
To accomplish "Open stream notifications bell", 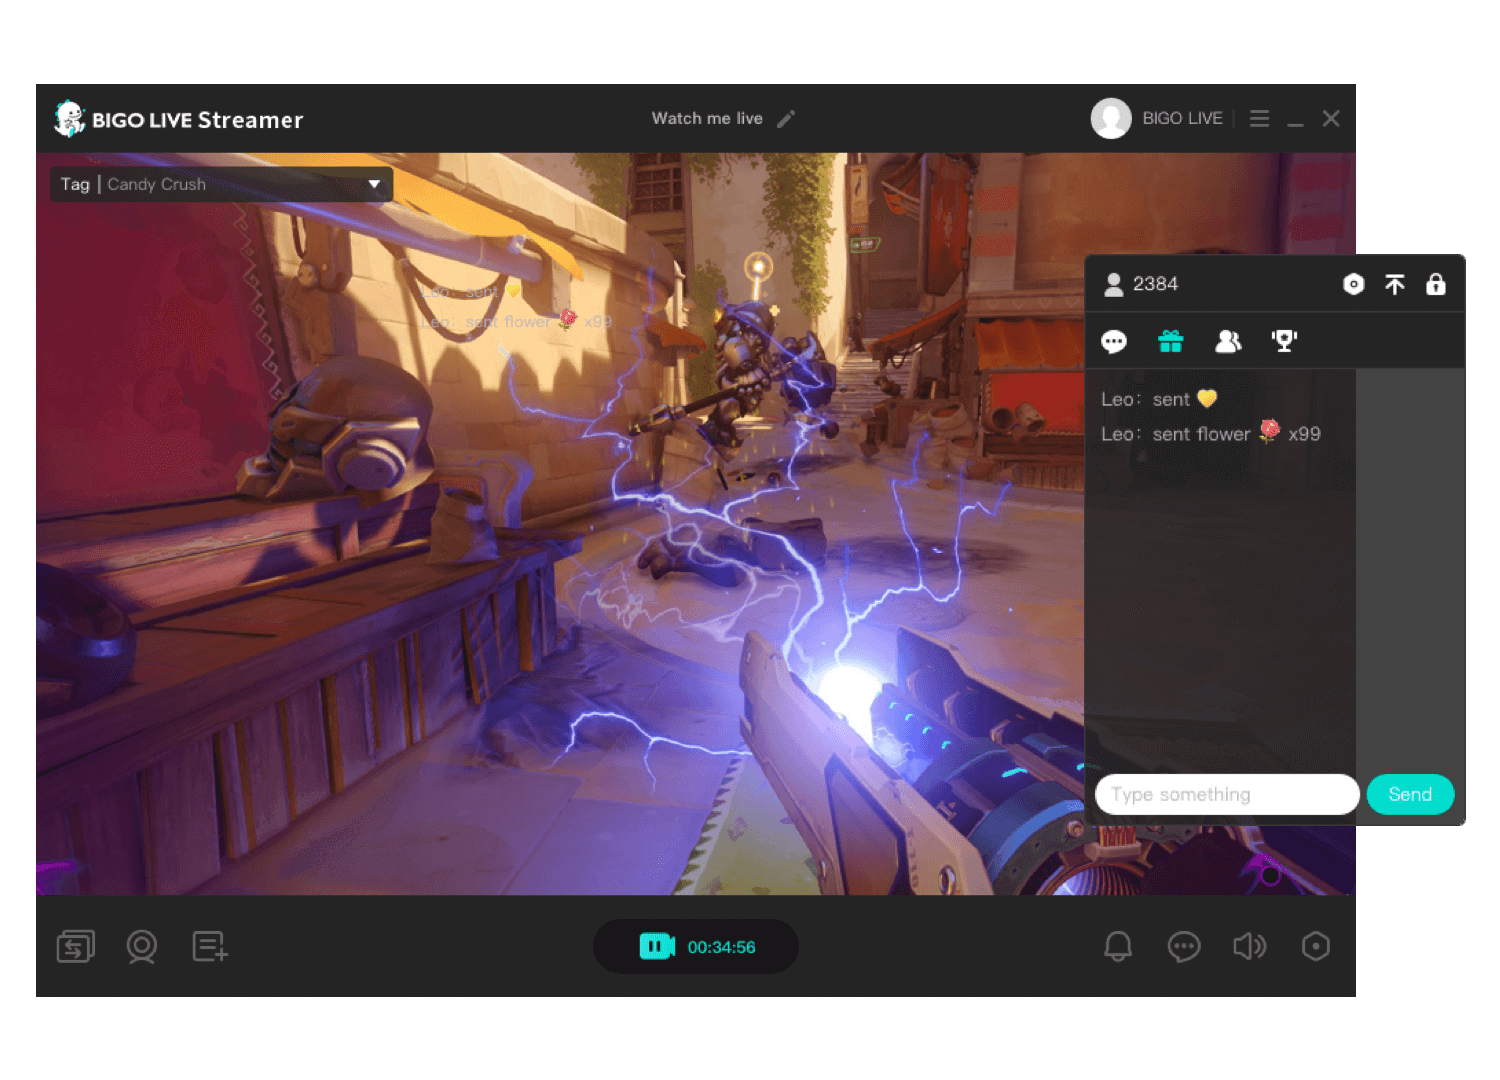I will click(x=1118, y=946).
